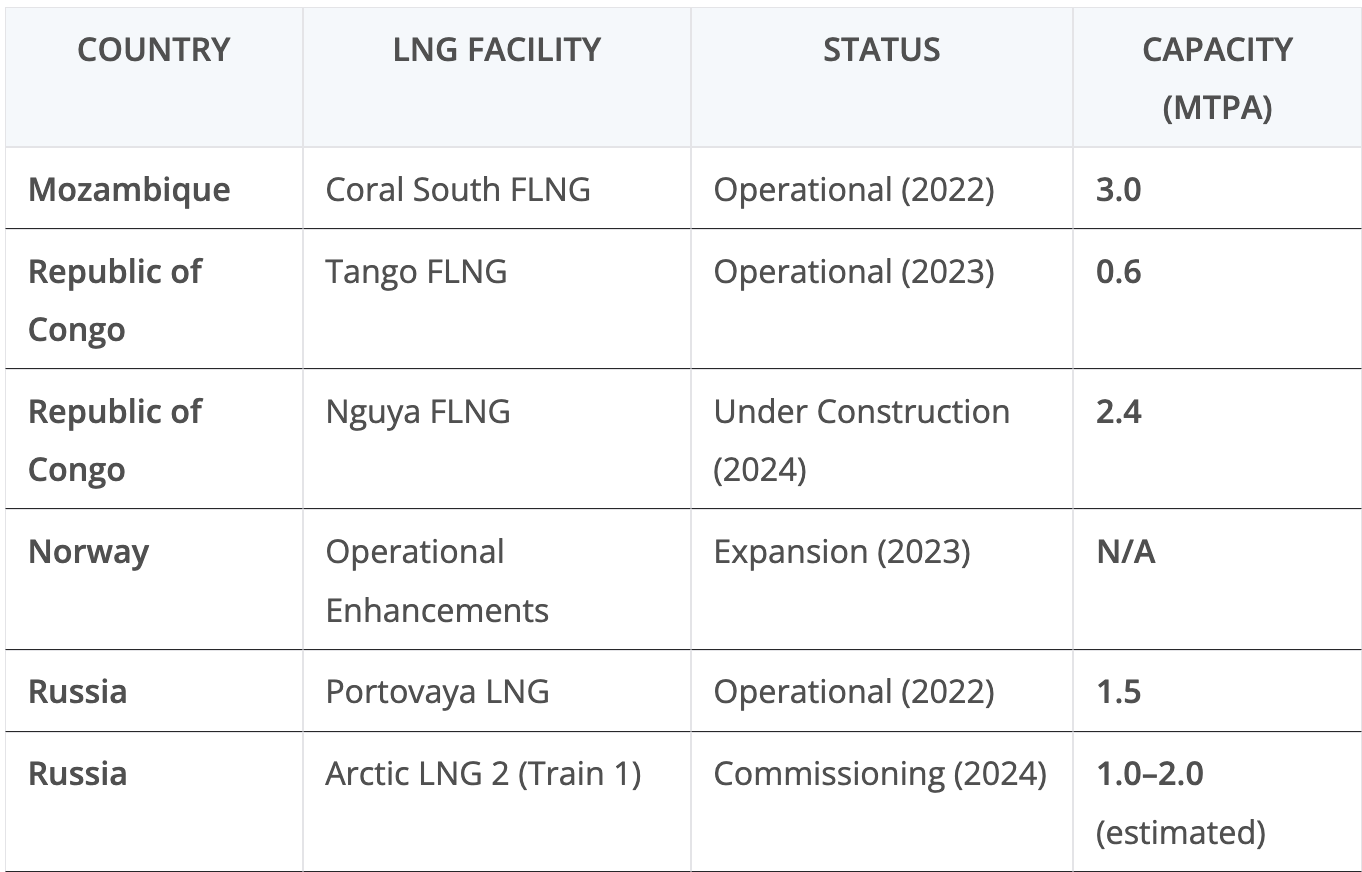This screenshot has width=1362, height=872.
Task: Click the Arctic LNG 2 (Train 1) cell
Action: coord(497,801)
